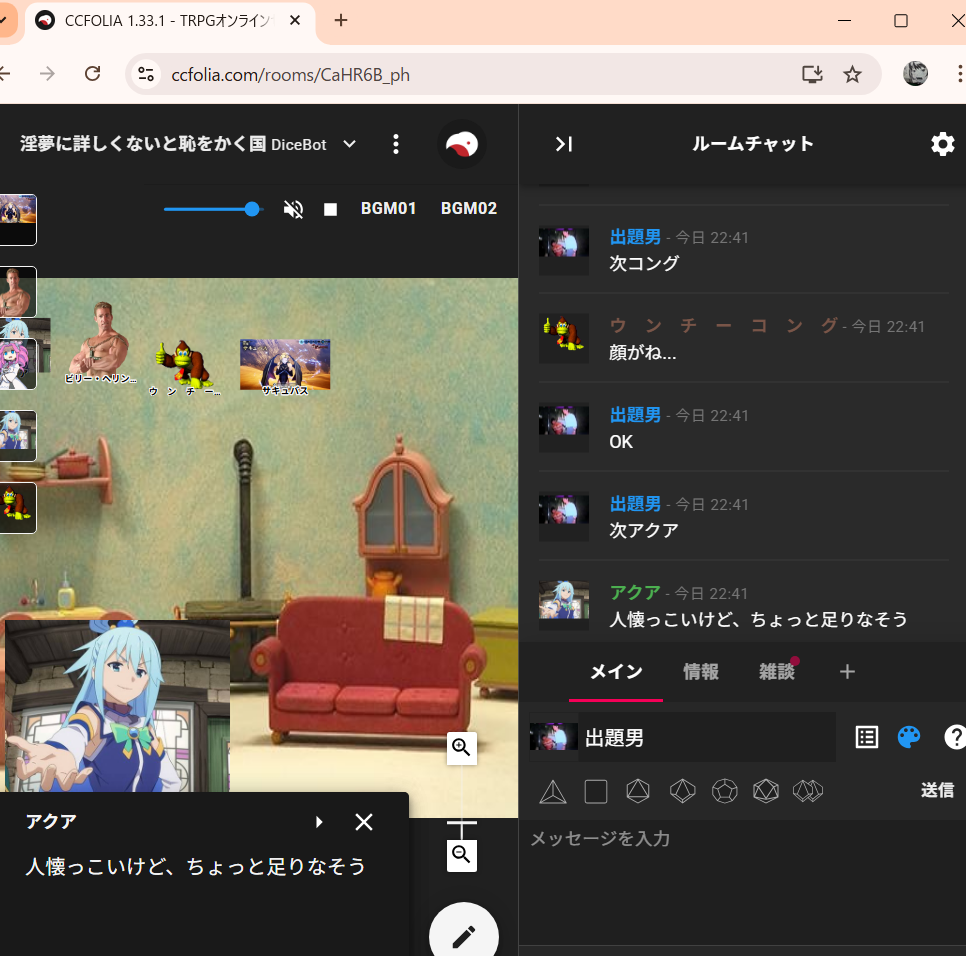Open room chat settings gear

coord(942,144)
